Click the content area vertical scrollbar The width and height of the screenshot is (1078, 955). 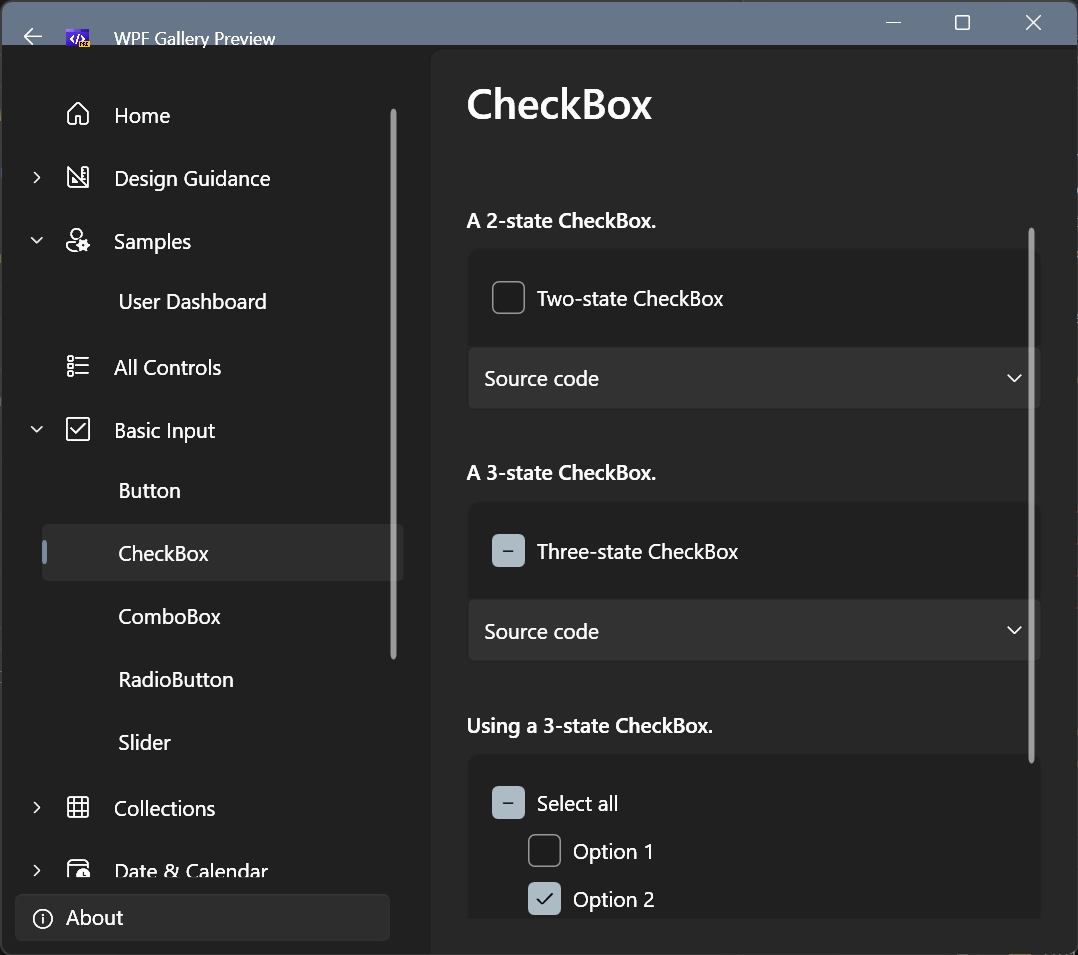(x=1031, y=495)
